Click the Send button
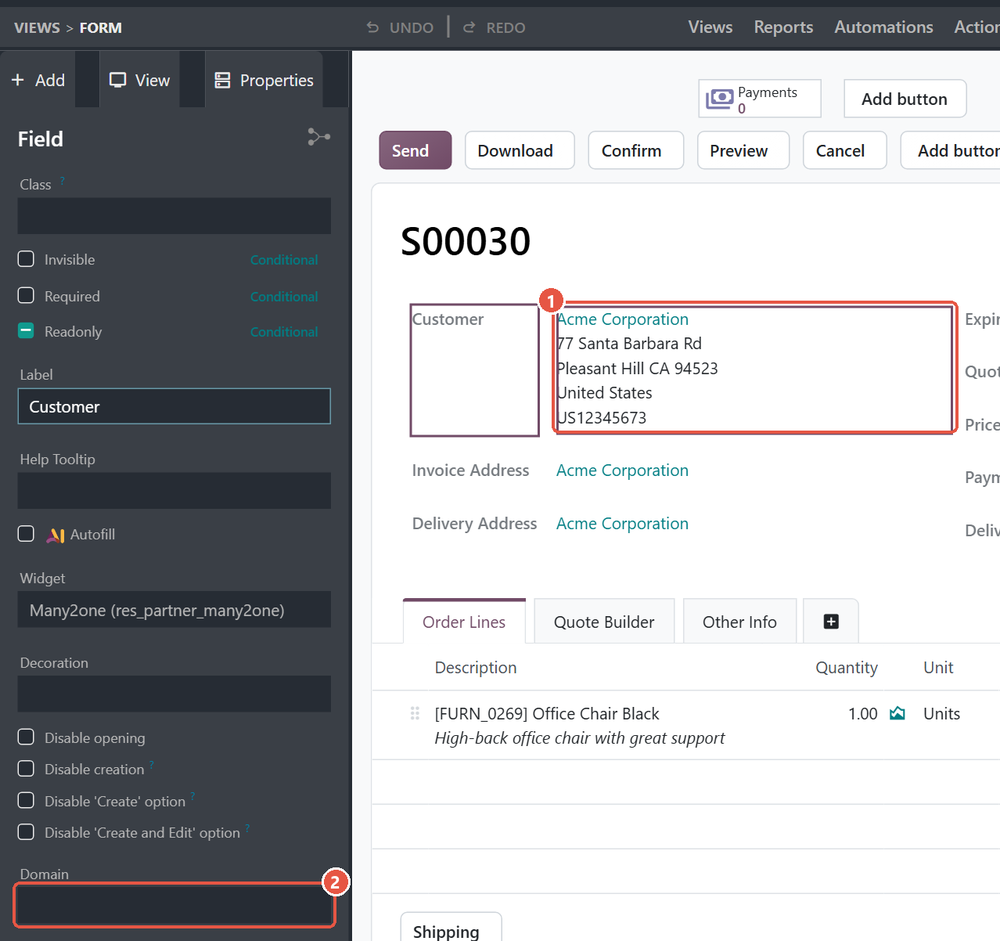Screen dimensions: 1000x941 (415, 151)
